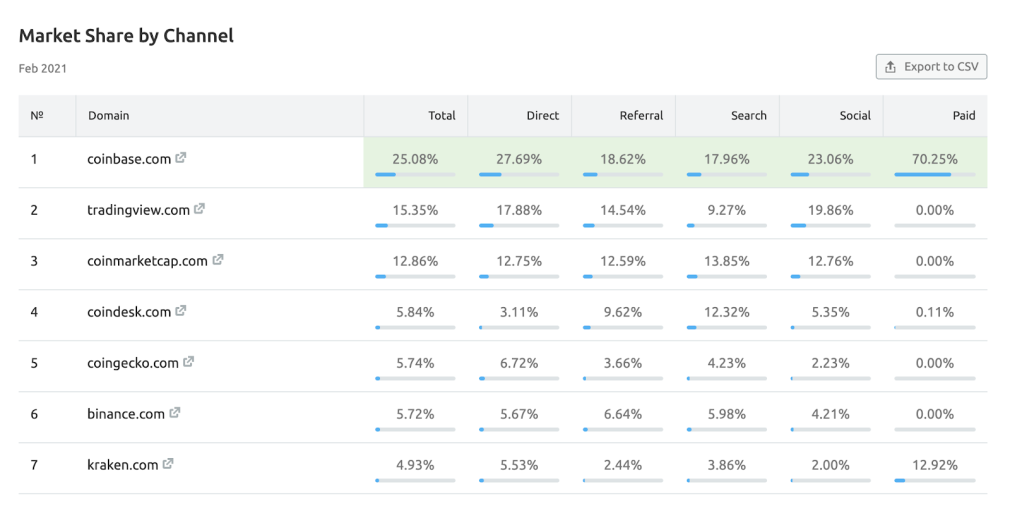Sort table by Direct column header
1010x506 pixels.
[543, 116]
